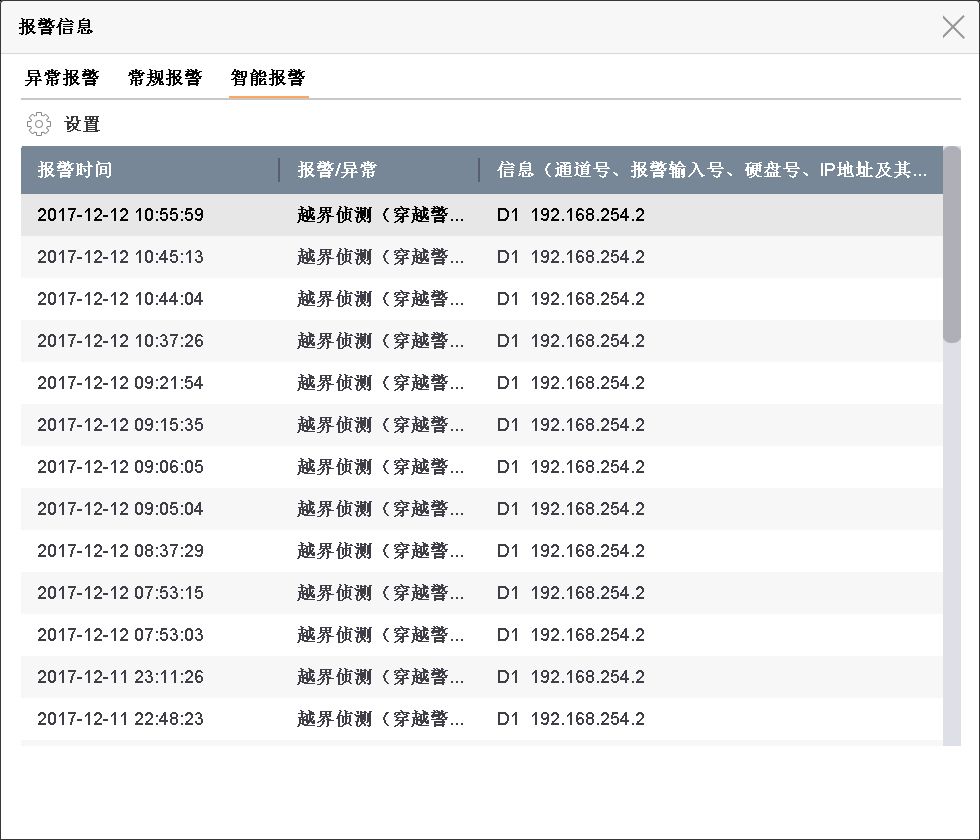This screenshot has width=980, height=840.
Task: Click the 报警/异常 column header
Action: [x=337, y=170]
